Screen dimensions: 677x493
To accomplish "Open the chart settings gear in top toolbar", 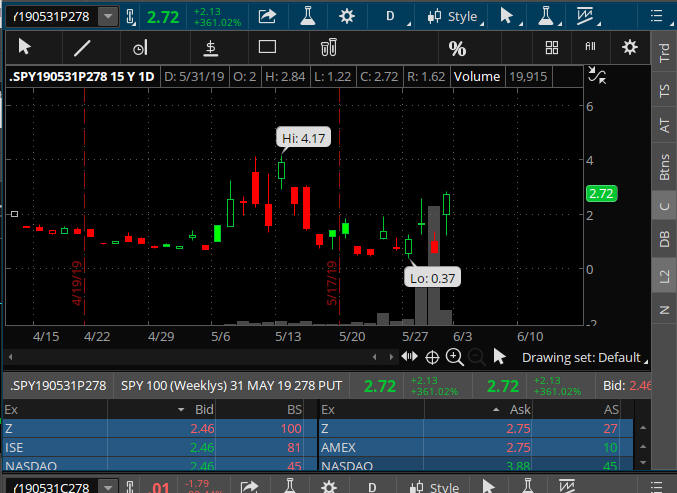I will tap(346, 16).
